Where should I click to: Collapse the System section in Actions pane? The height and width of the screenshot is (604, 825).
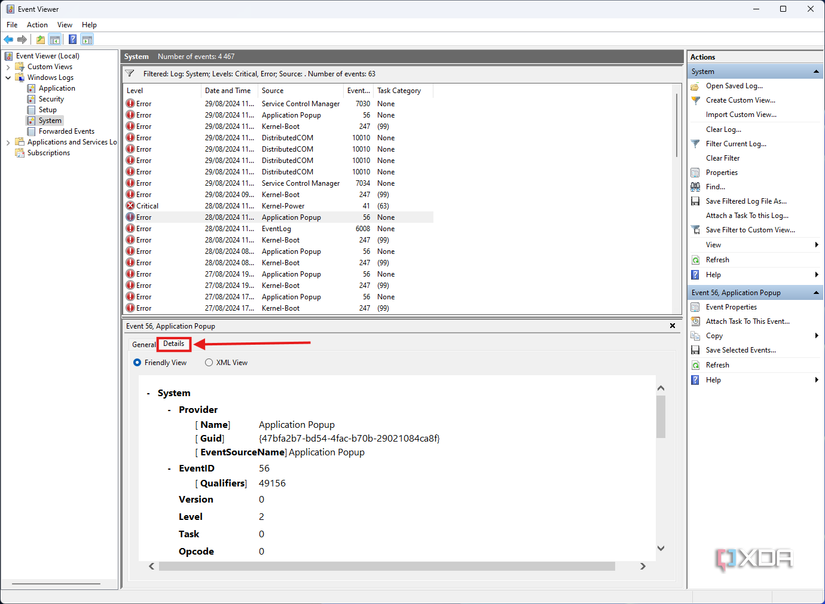tap(816, 72)
